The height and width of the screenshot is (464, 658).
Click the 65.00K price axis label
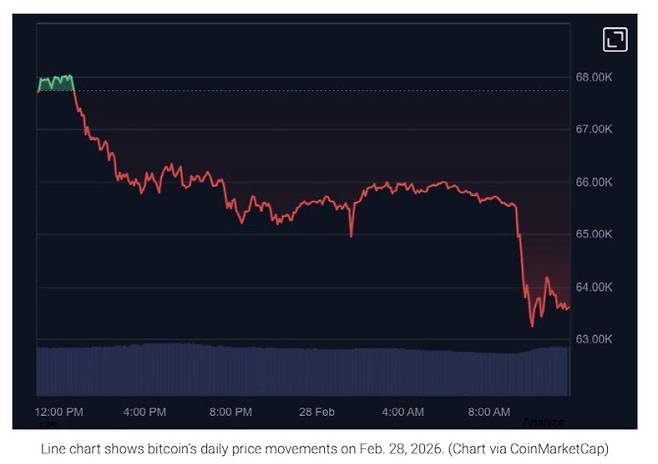592,234
